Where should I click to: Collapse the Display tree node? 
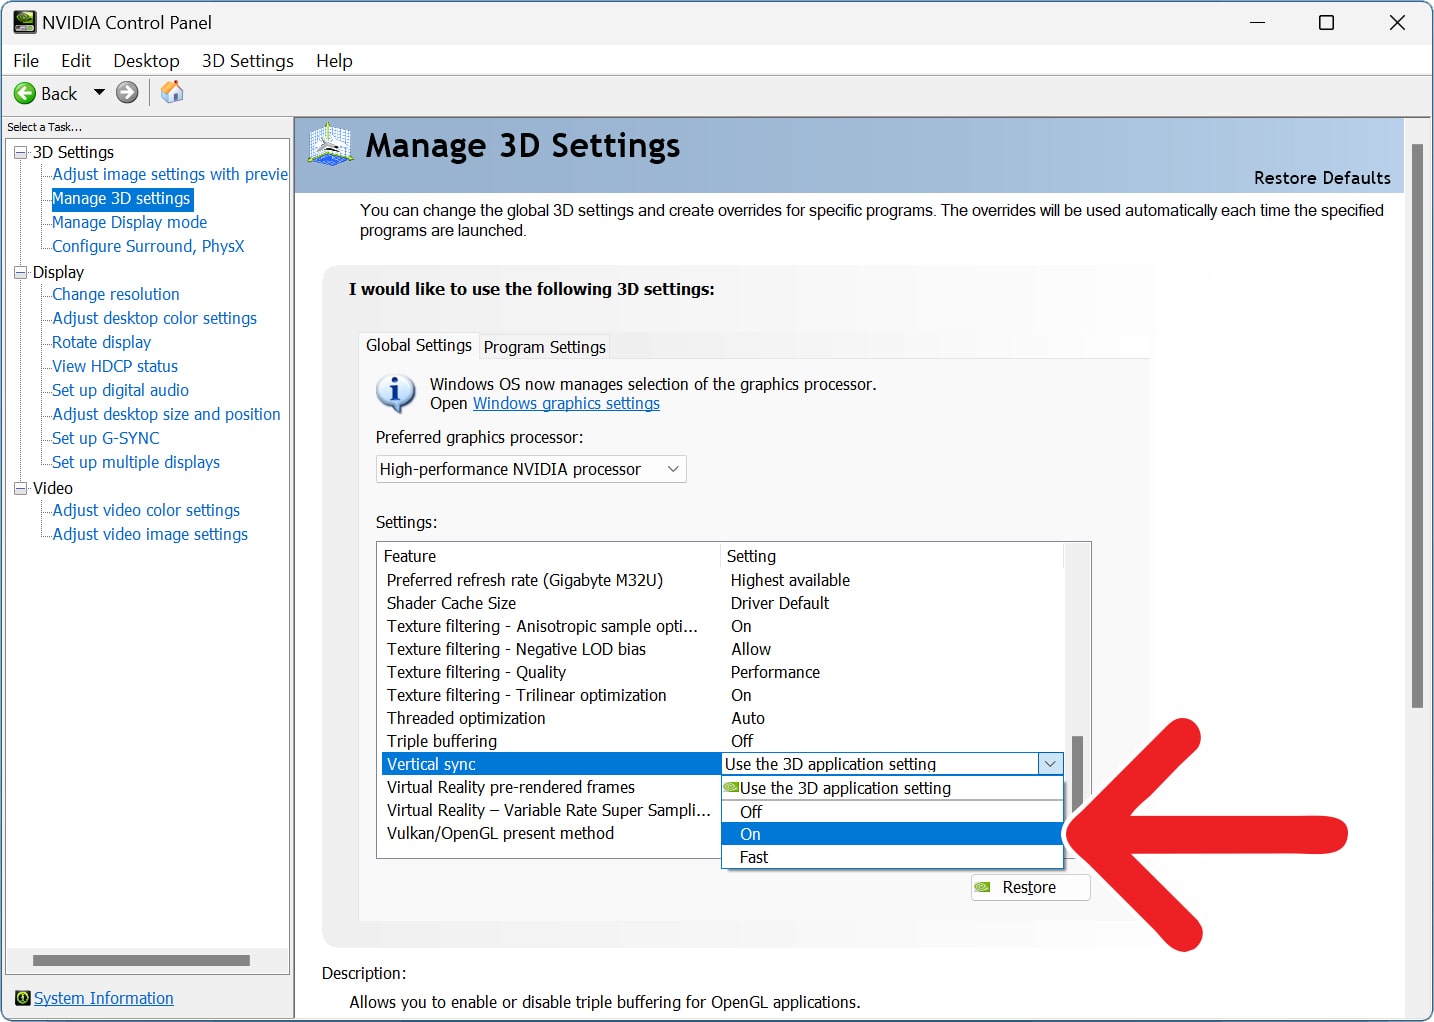pyautogui.click(x=20, y=272)
